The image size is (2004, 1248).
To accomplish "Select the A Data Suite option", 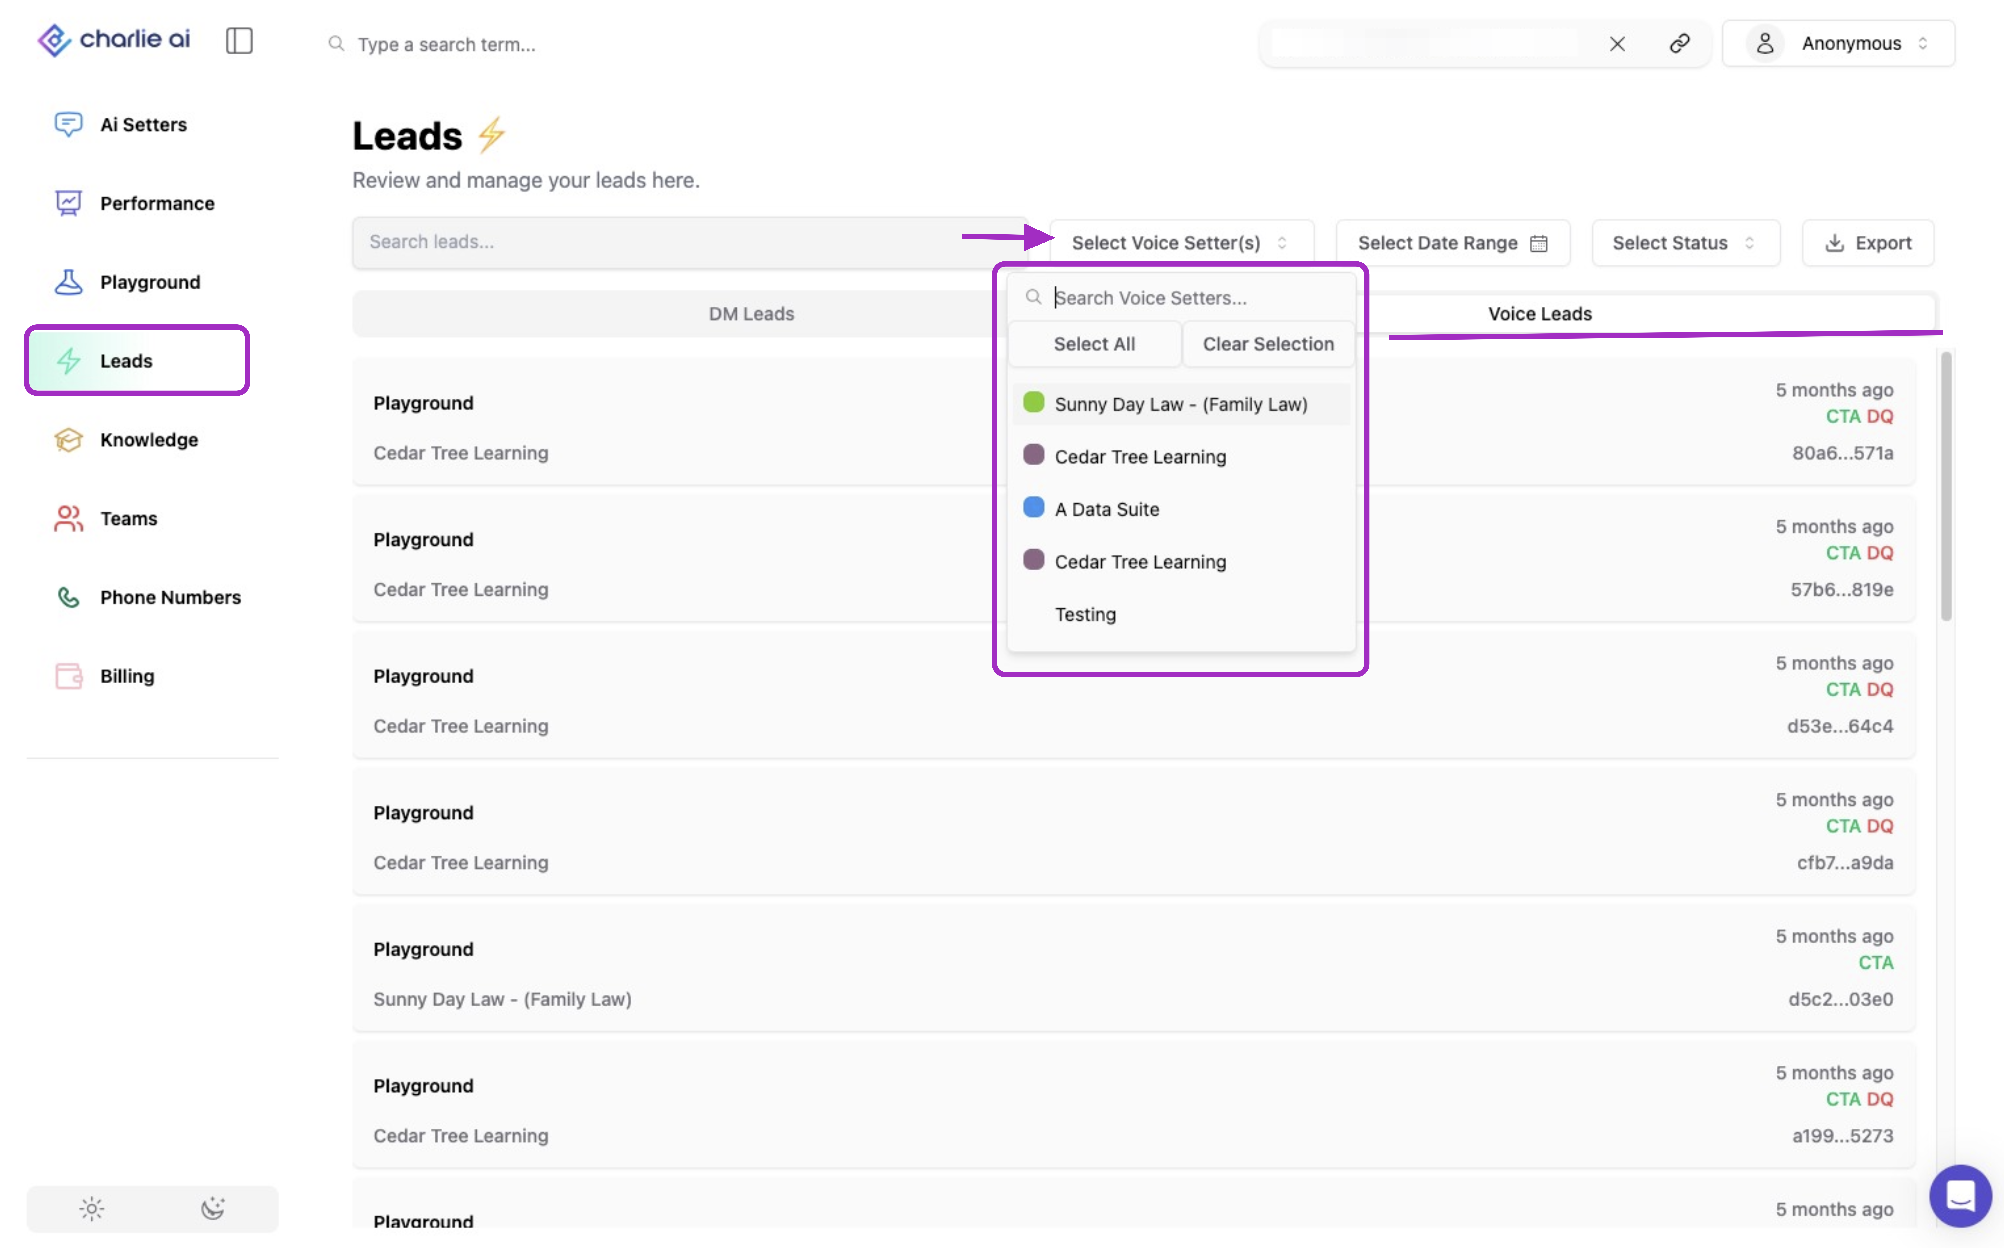I will [1181, 509].
